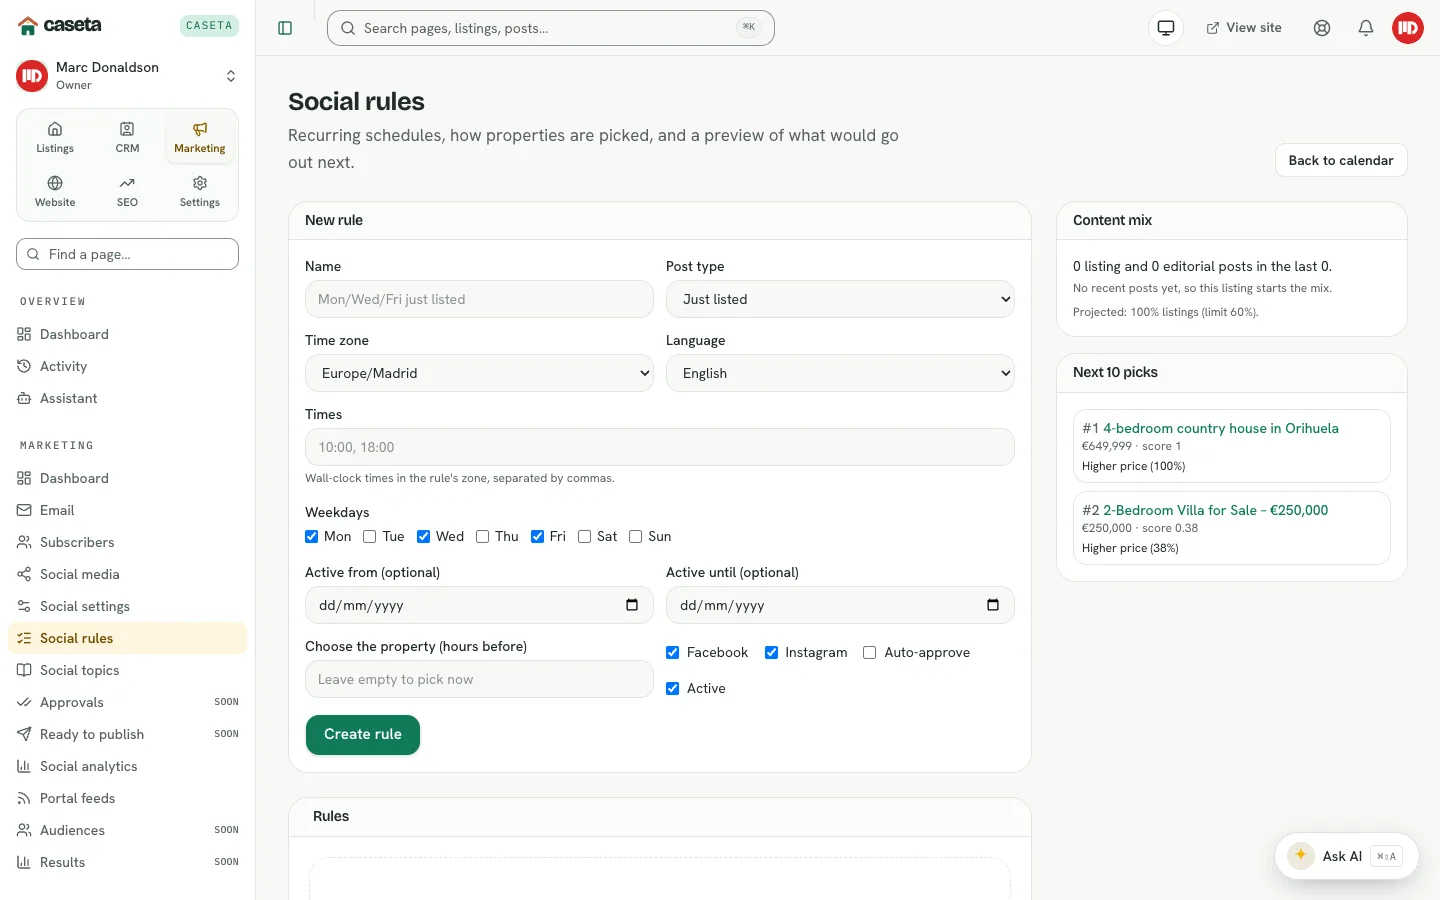
Task: Click the Caseta house logo
Action: (x=28, y=25)
